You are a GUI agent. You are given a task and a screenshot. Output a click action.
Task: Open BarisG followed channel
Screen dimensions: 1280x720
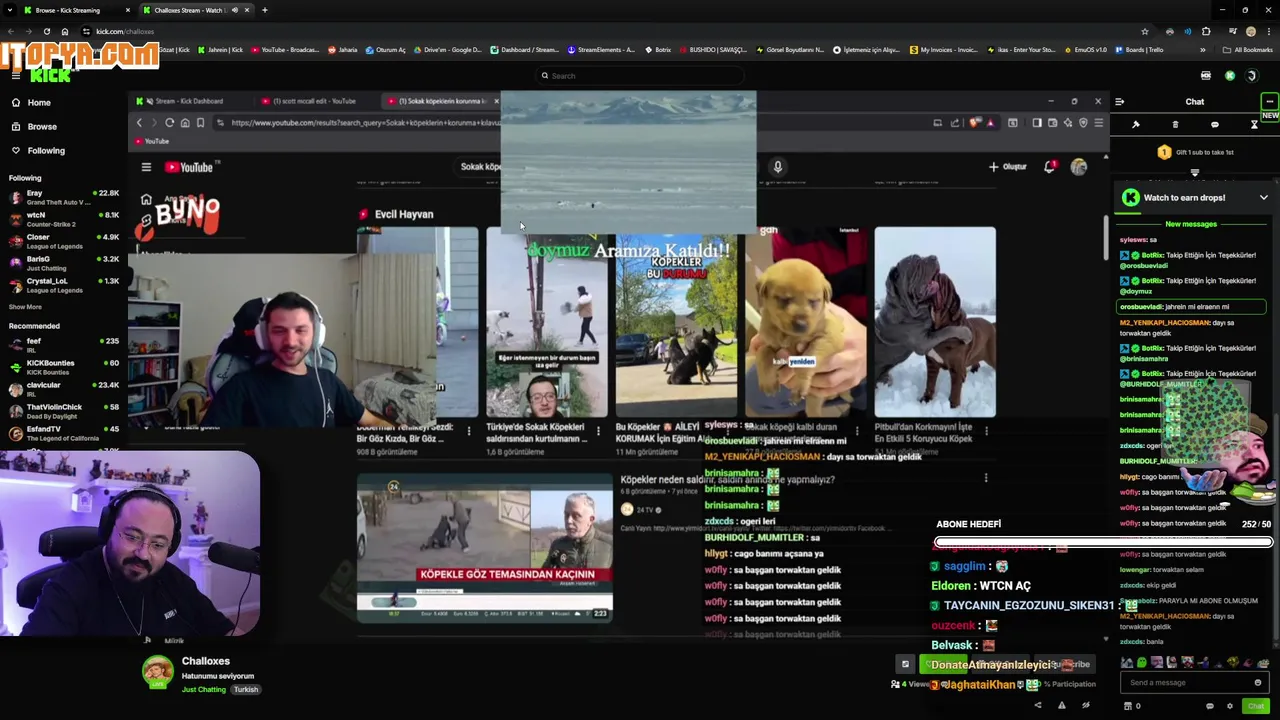64,263
